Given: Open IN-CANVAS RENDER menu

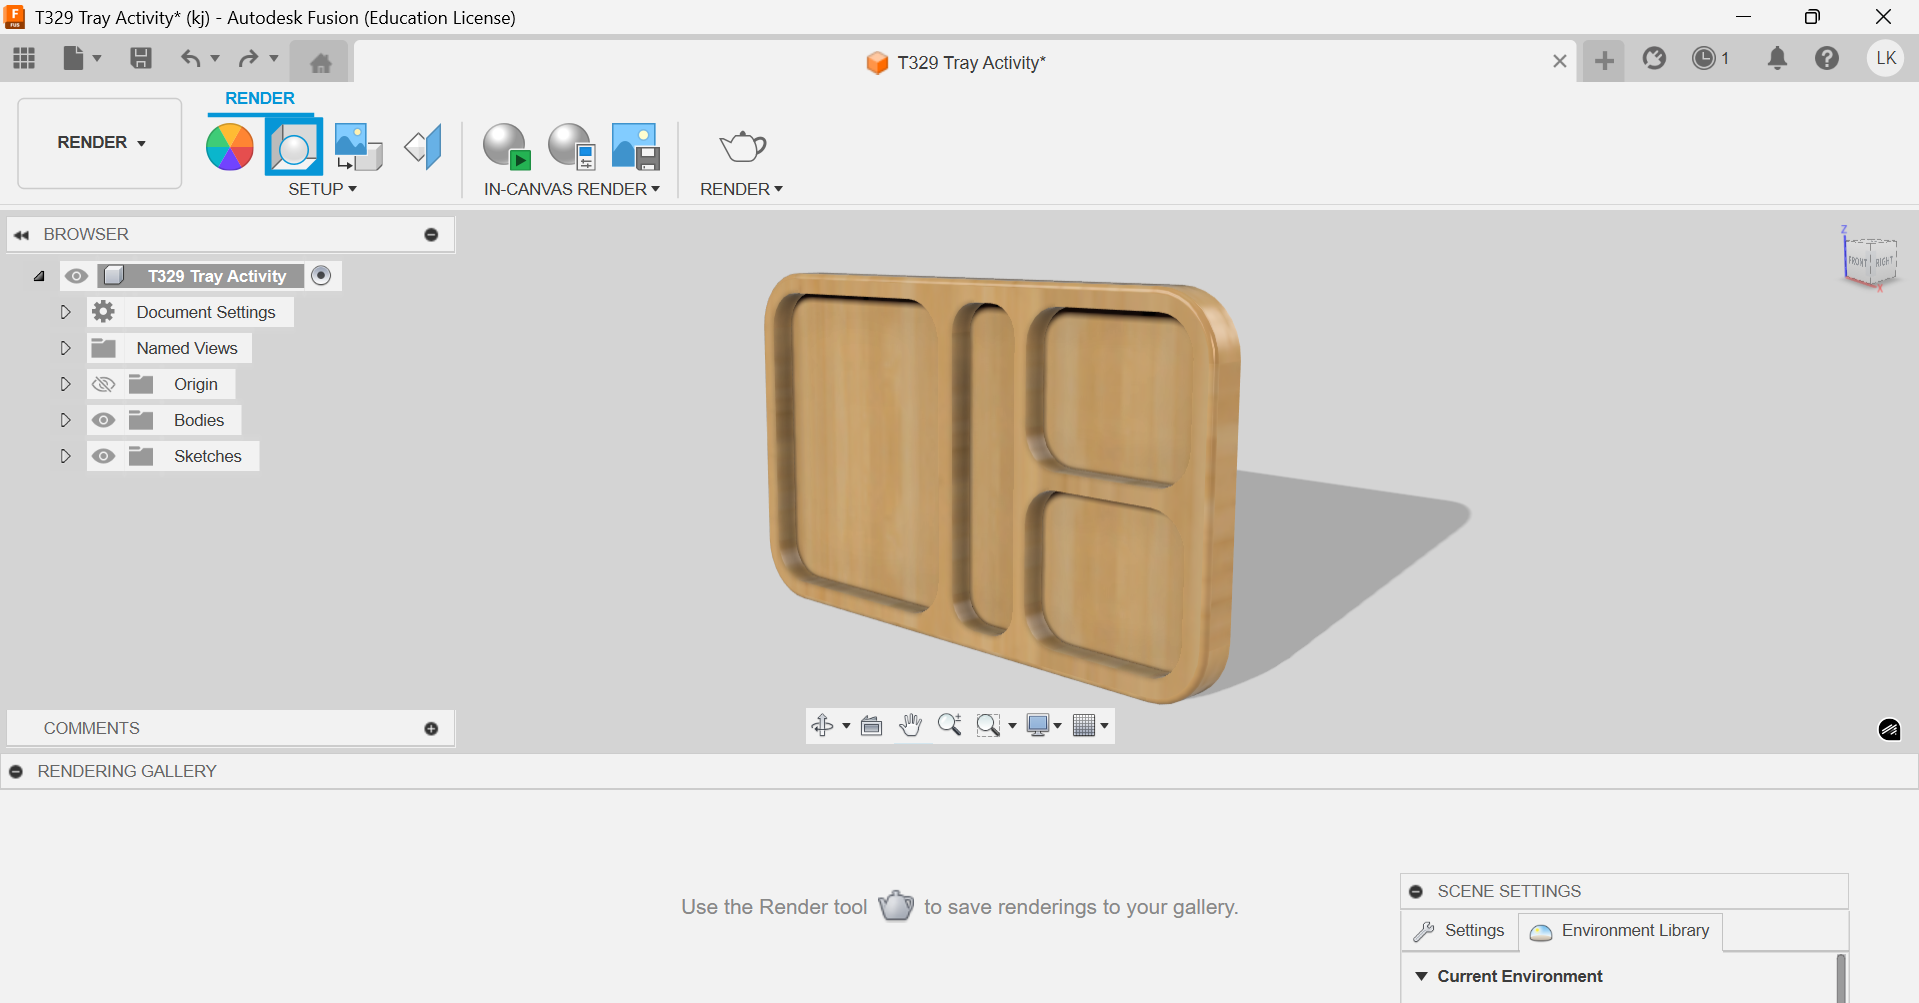Looking at the screenshot, I should (571, 189).
